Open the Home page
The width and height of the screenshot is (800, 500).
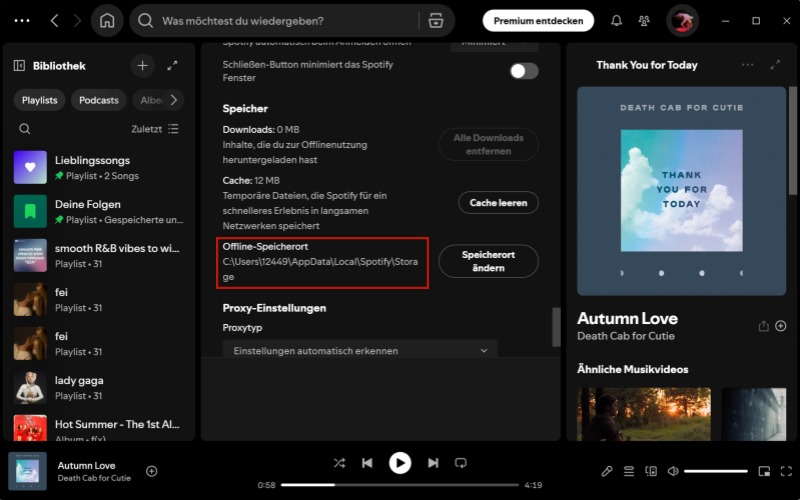[x=107, y=21]
